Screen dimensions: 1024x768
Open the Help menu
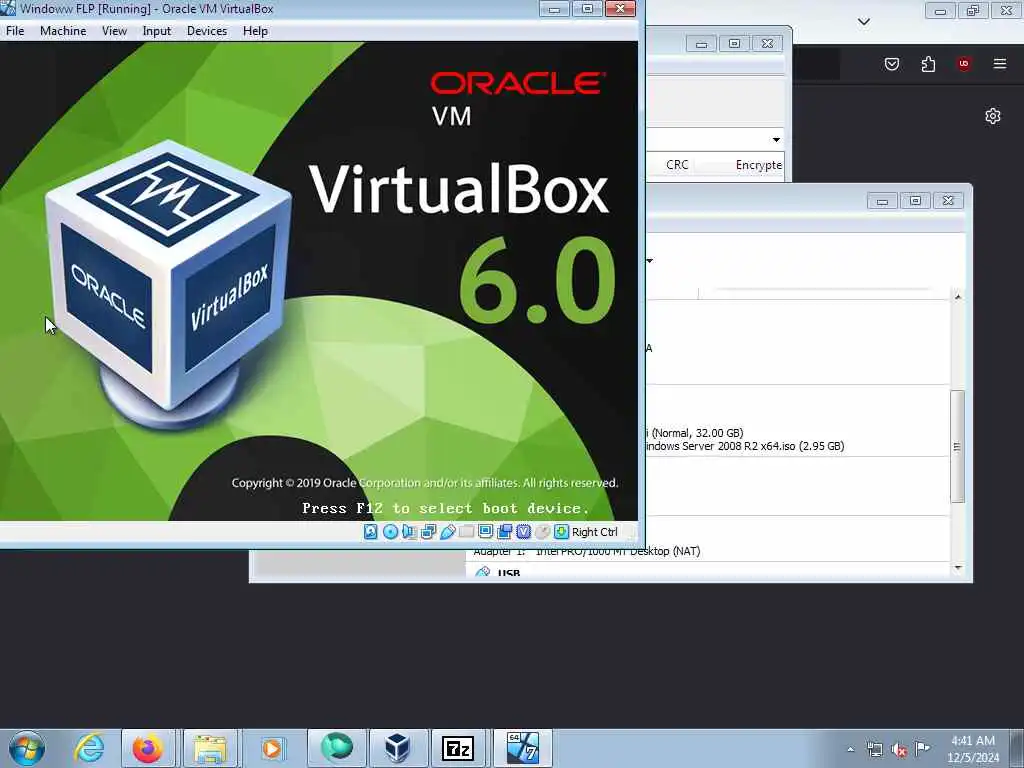pyautogui.click(x=255, y=31)
